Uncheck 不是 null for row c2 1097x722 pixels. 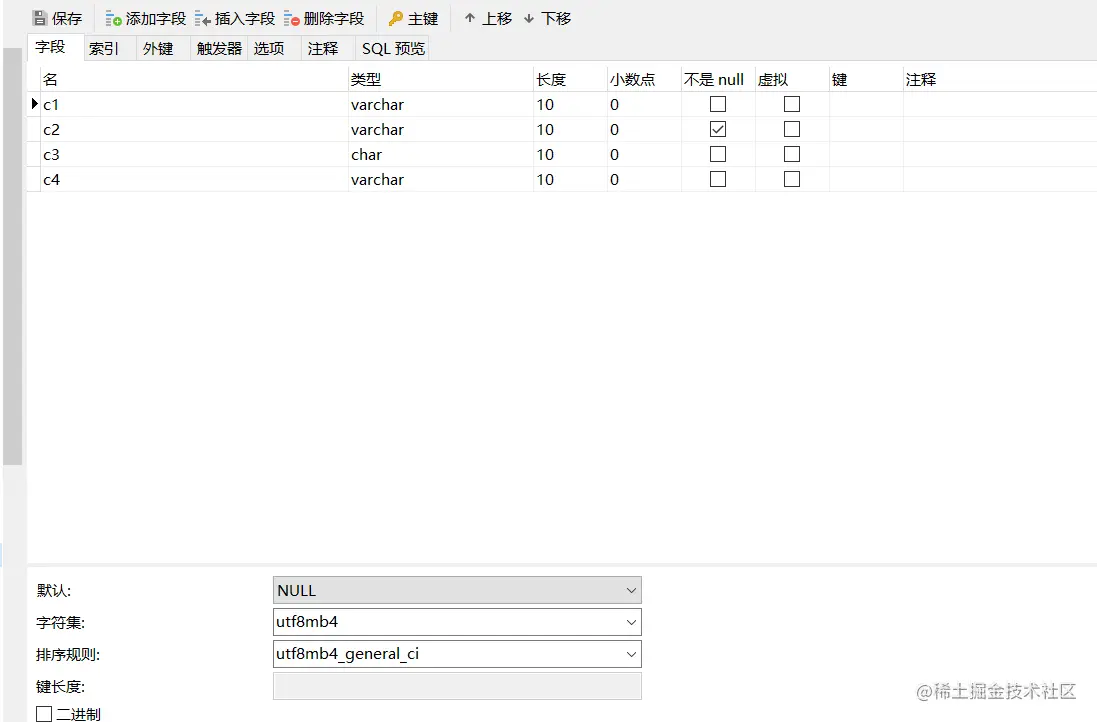click(x=718, y=129)
